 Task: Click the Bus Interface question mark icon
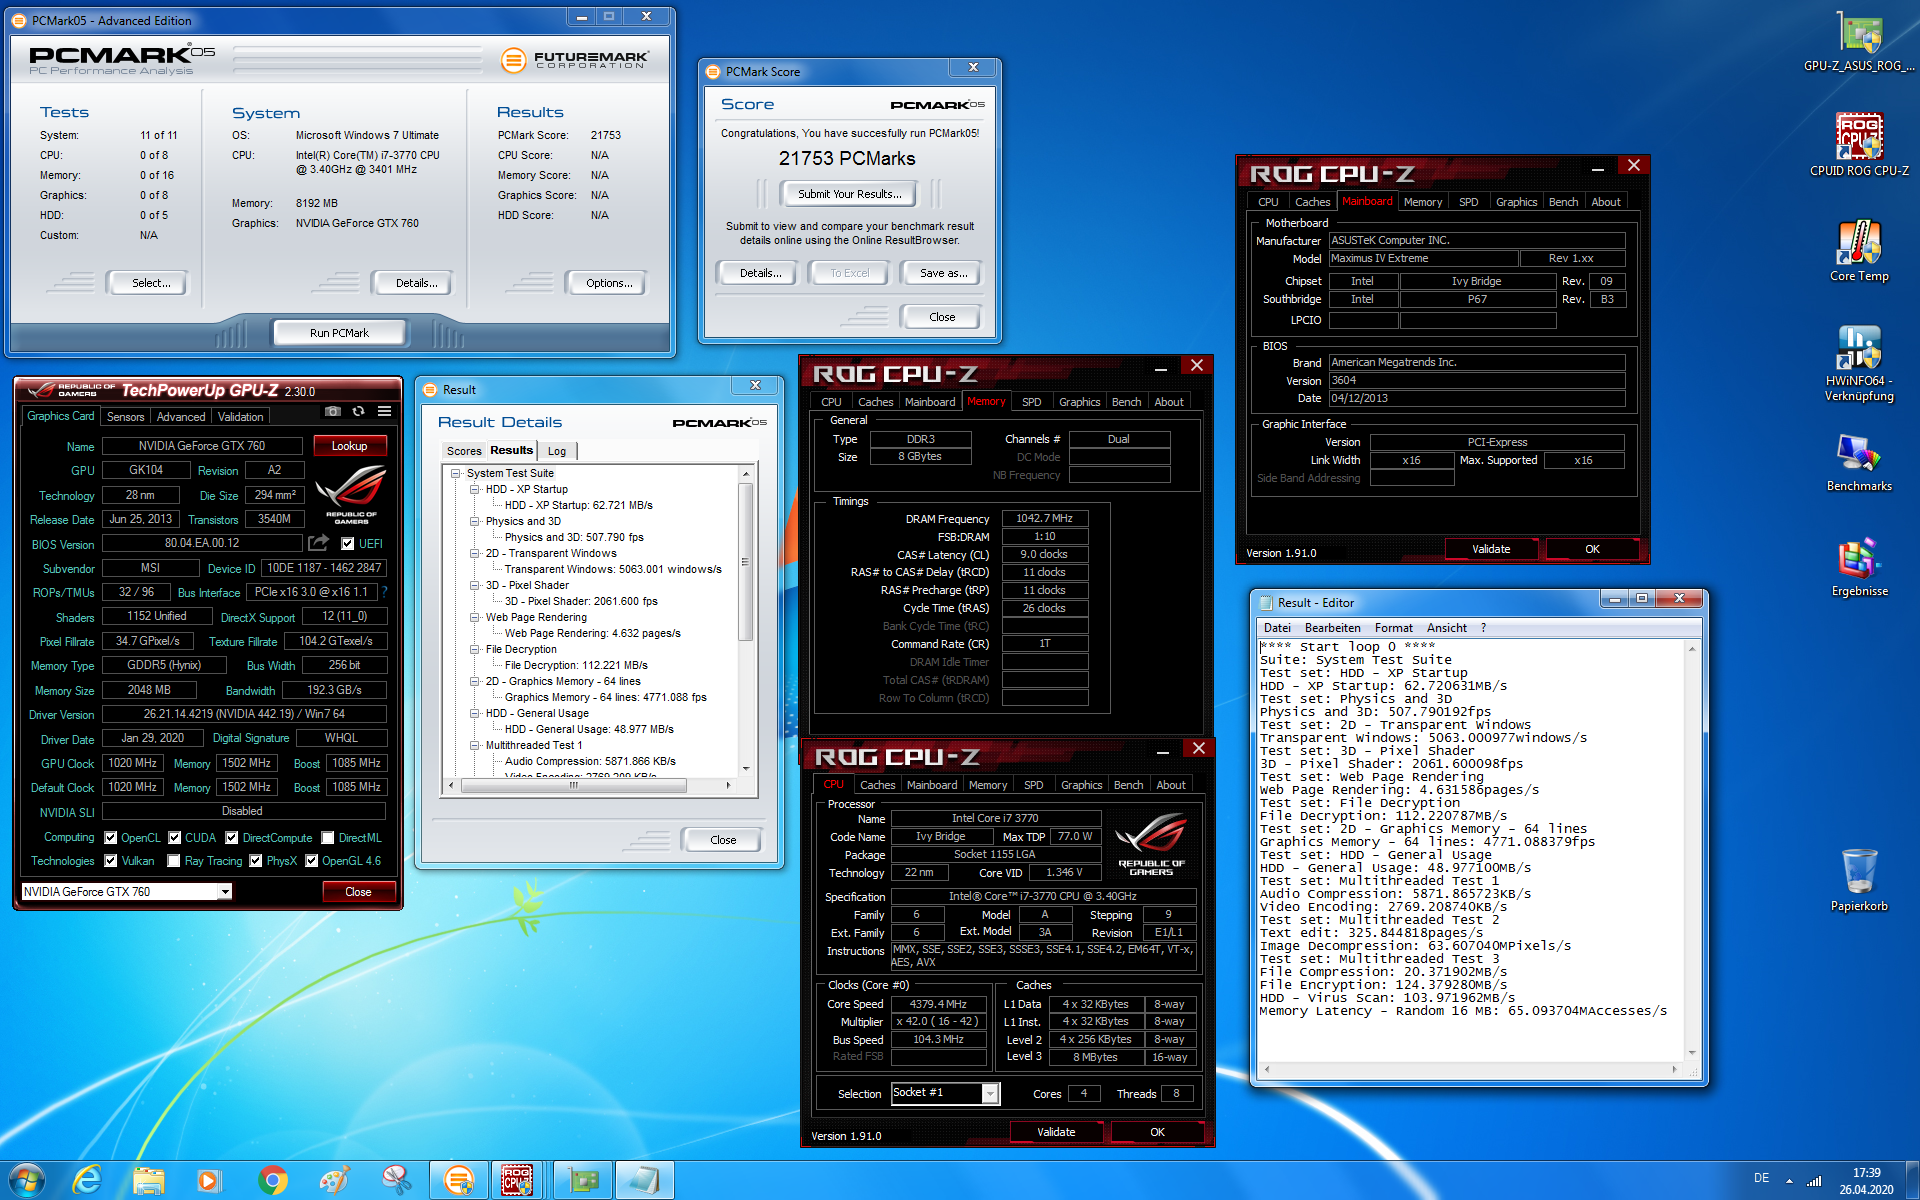[x=385, y=592]
